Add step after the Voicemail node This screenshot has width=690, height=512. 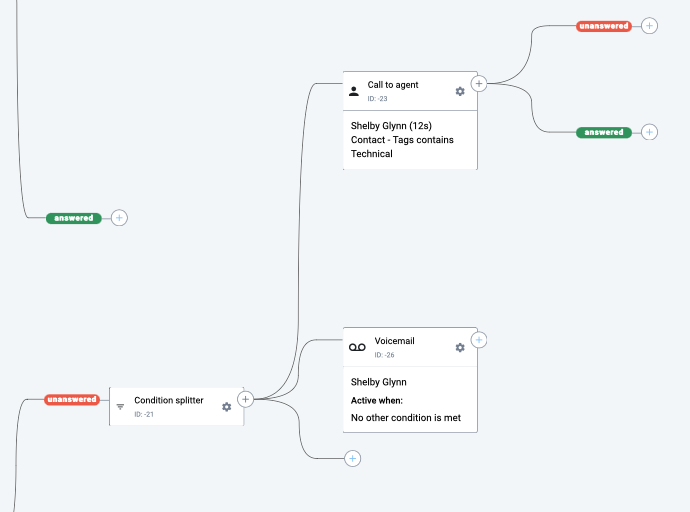pos(479,340)
